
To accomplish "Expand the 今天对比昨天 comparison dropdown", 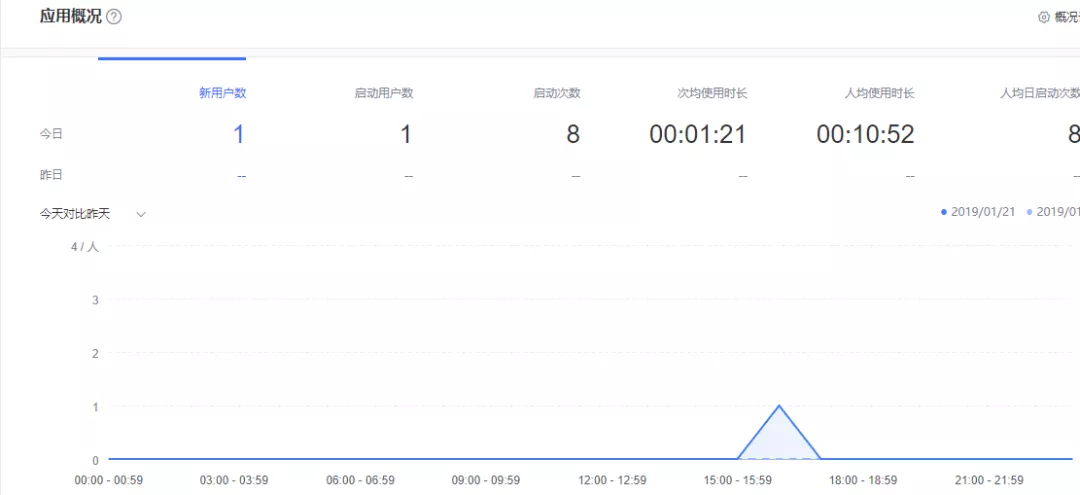I will tap(93, 214).
